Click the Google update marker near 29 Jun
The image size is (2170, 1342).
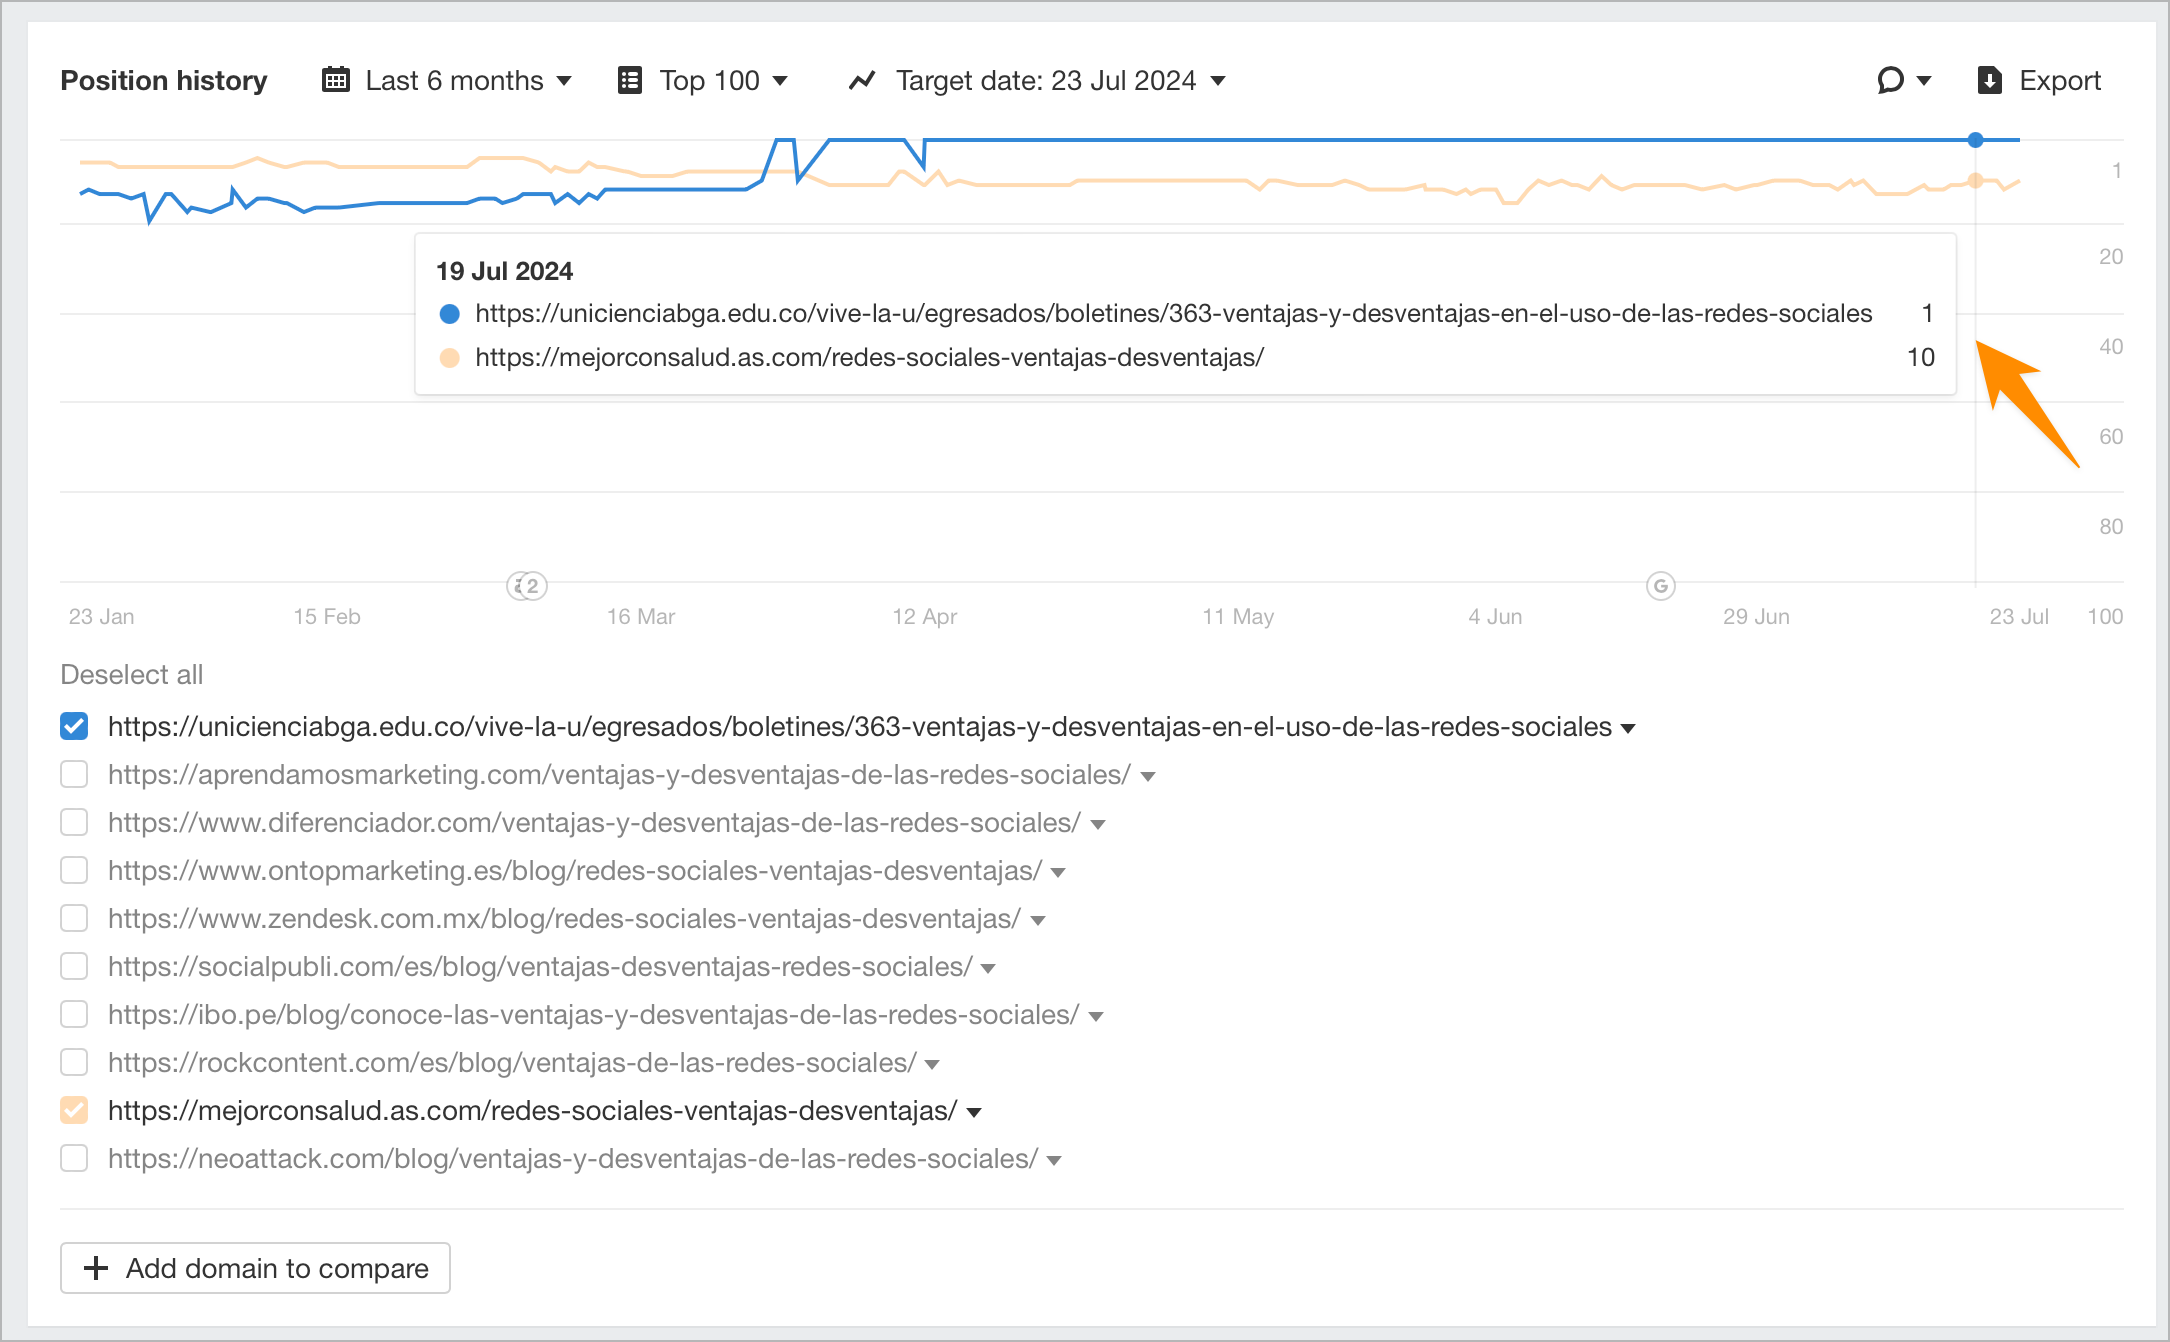coord(1661,586)
